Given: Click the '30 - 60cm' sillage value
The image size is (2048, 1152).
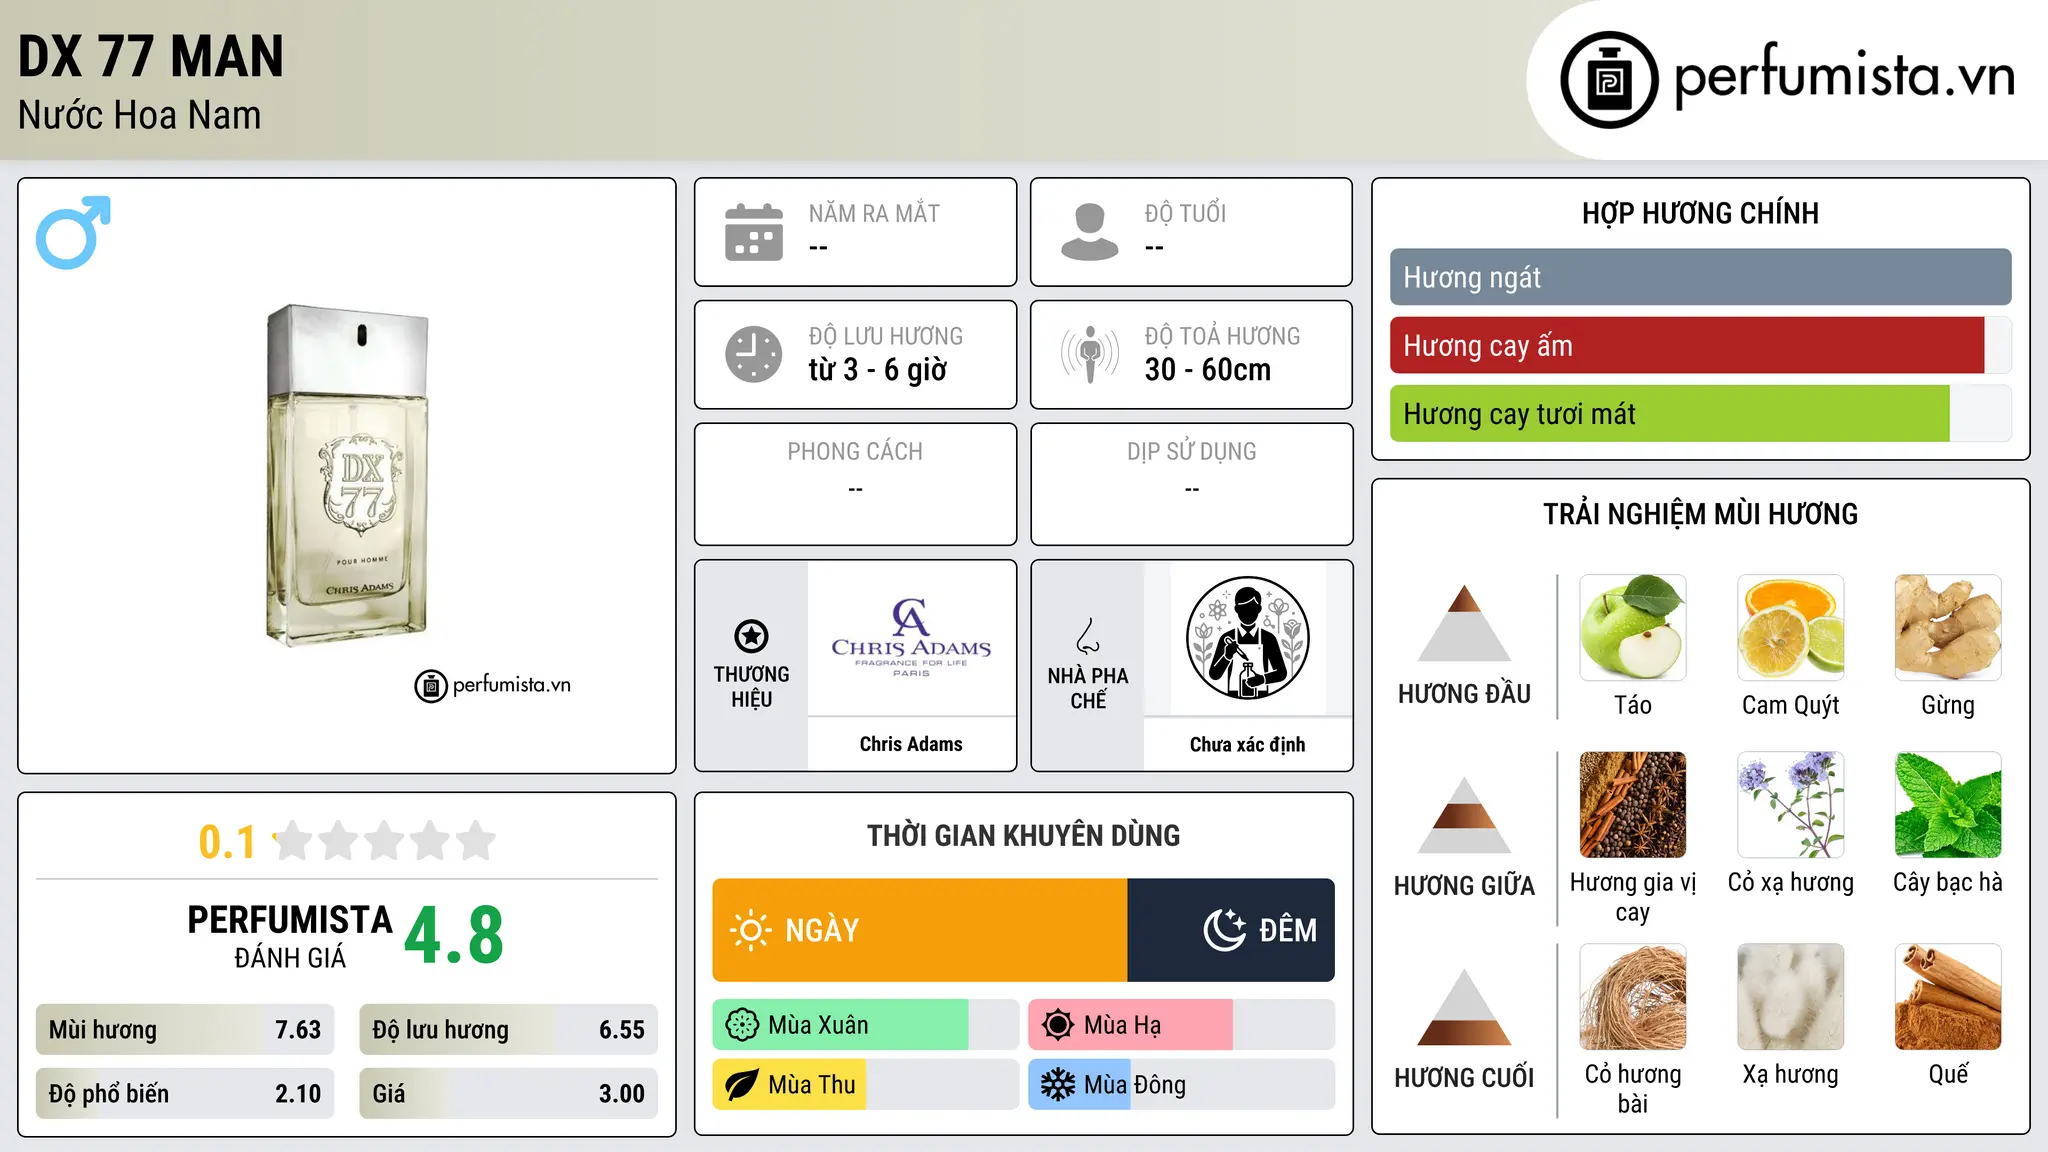Looking at the screenshot, I should tap(1208, 370).
